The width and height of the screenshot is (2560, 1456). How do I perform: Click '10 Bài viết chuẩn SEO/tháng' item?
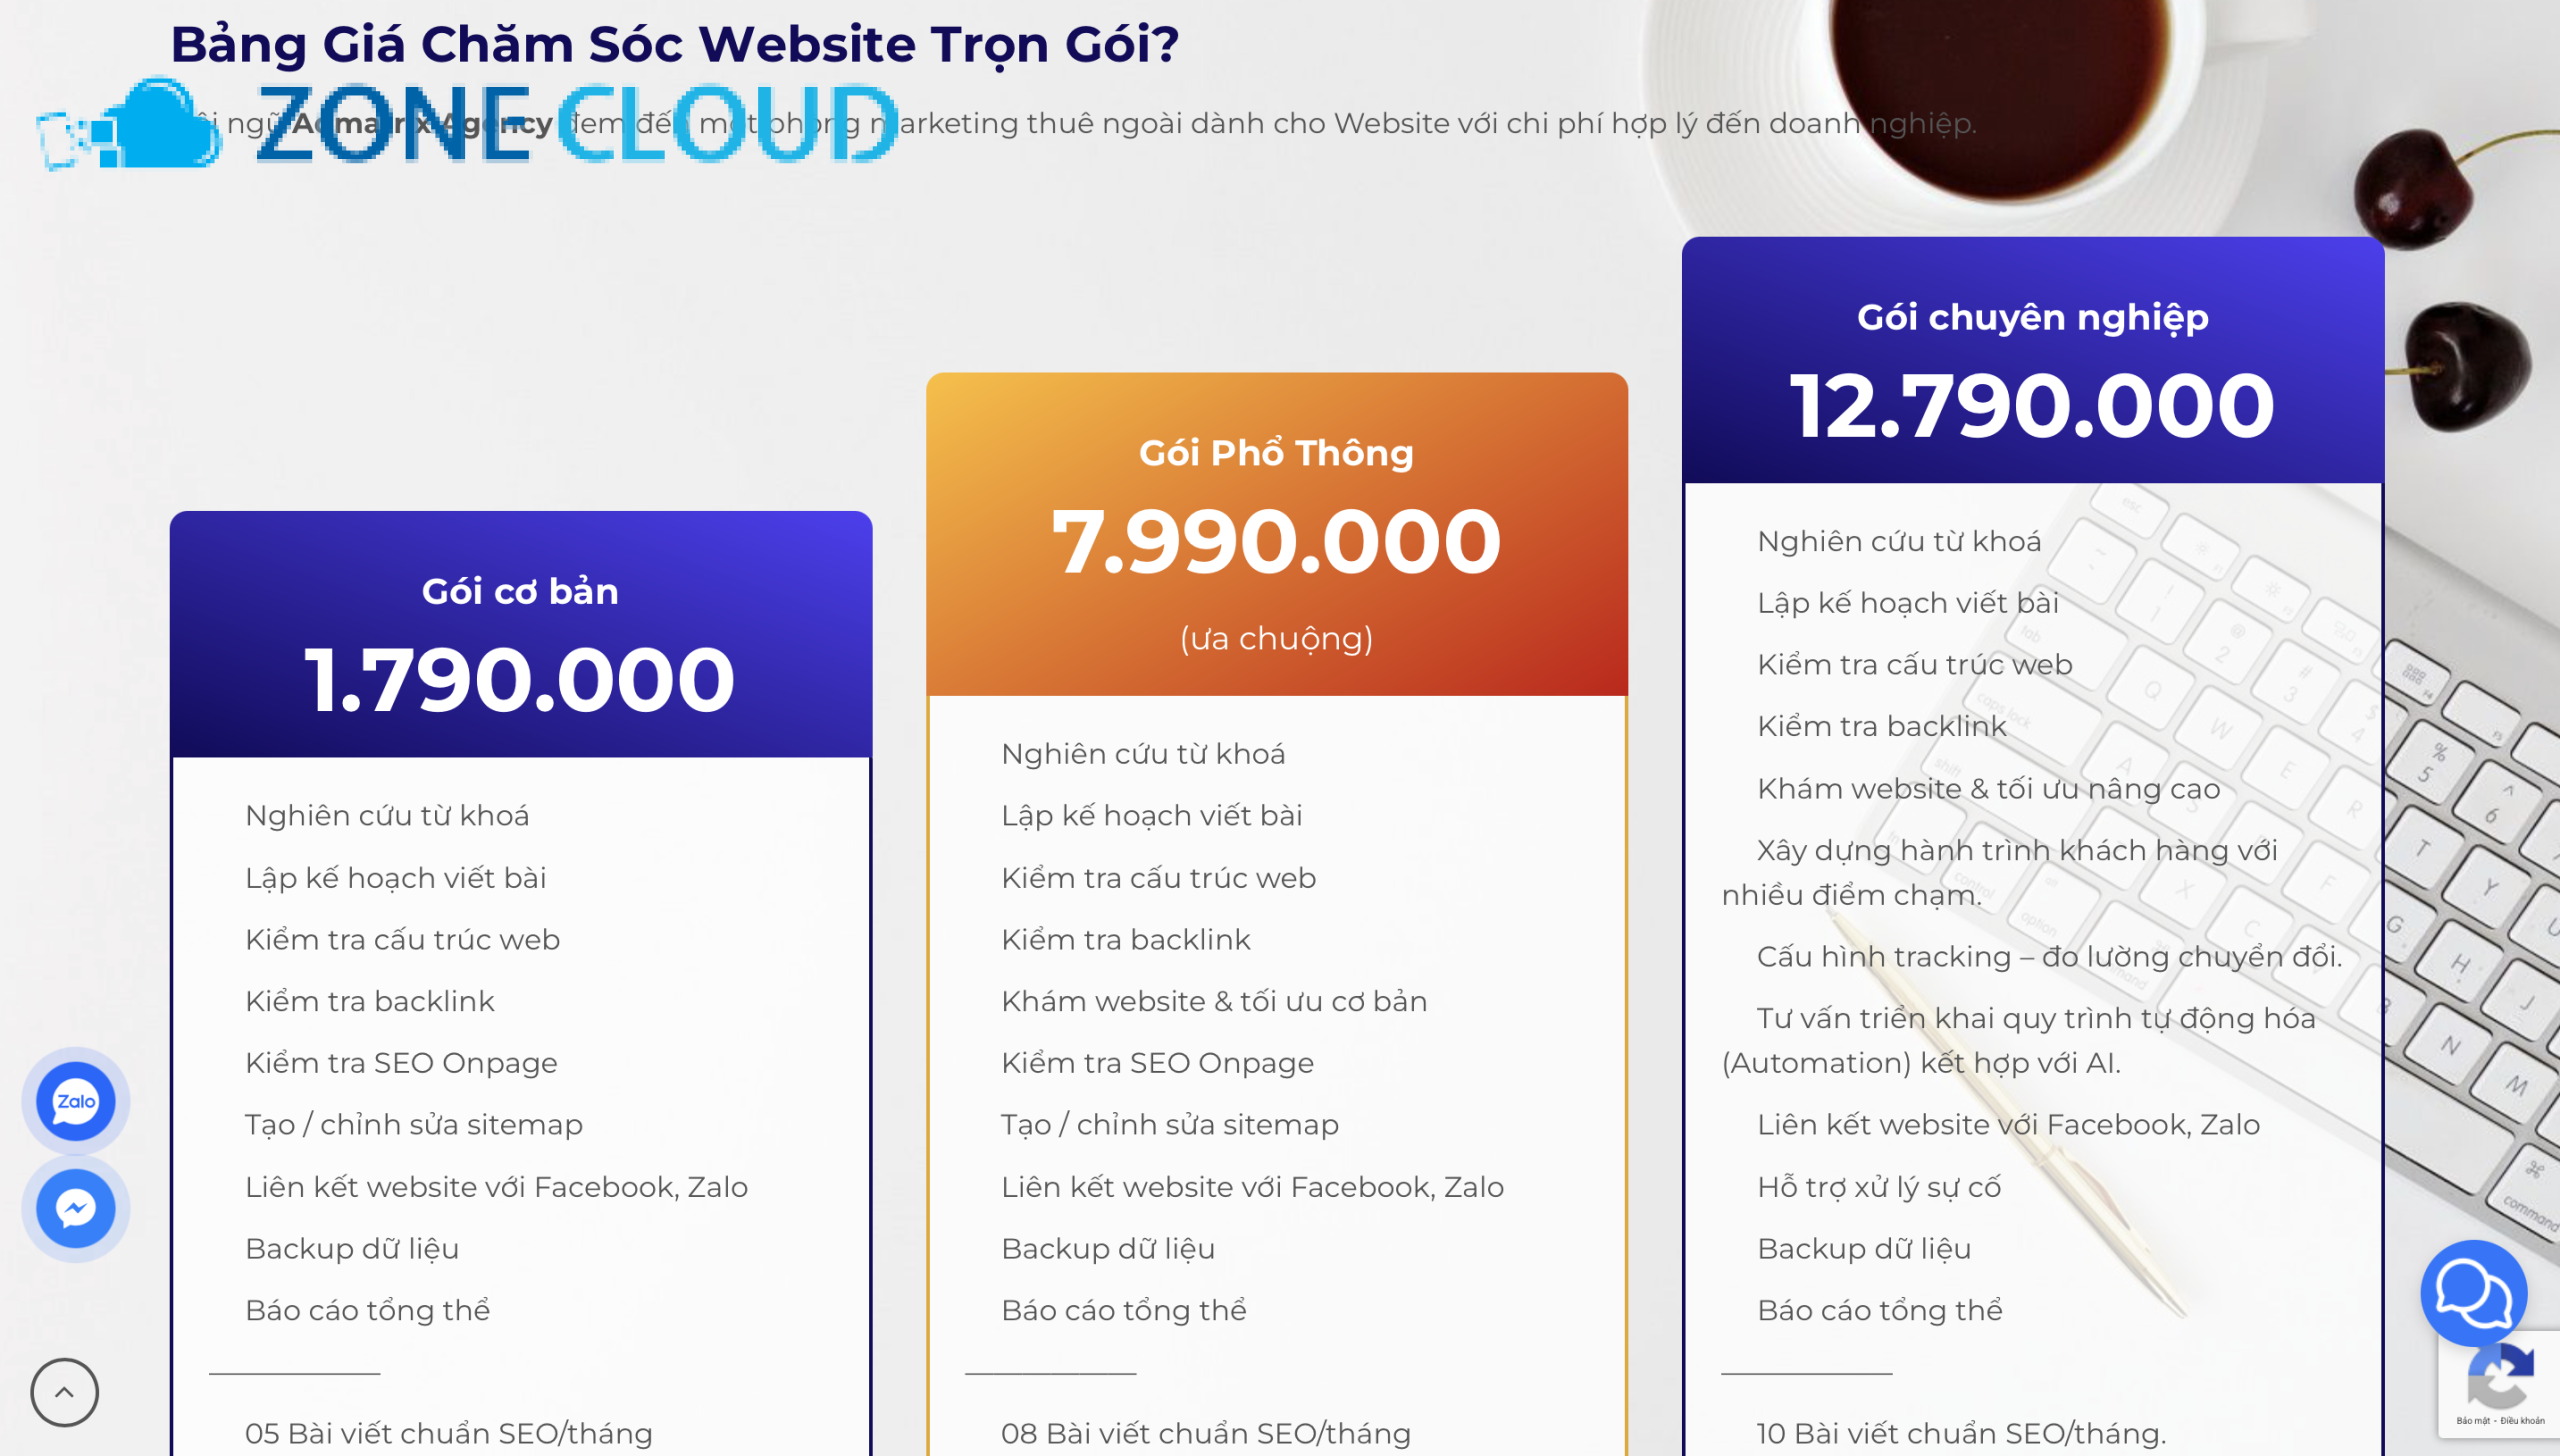tap(1961, 1433)
